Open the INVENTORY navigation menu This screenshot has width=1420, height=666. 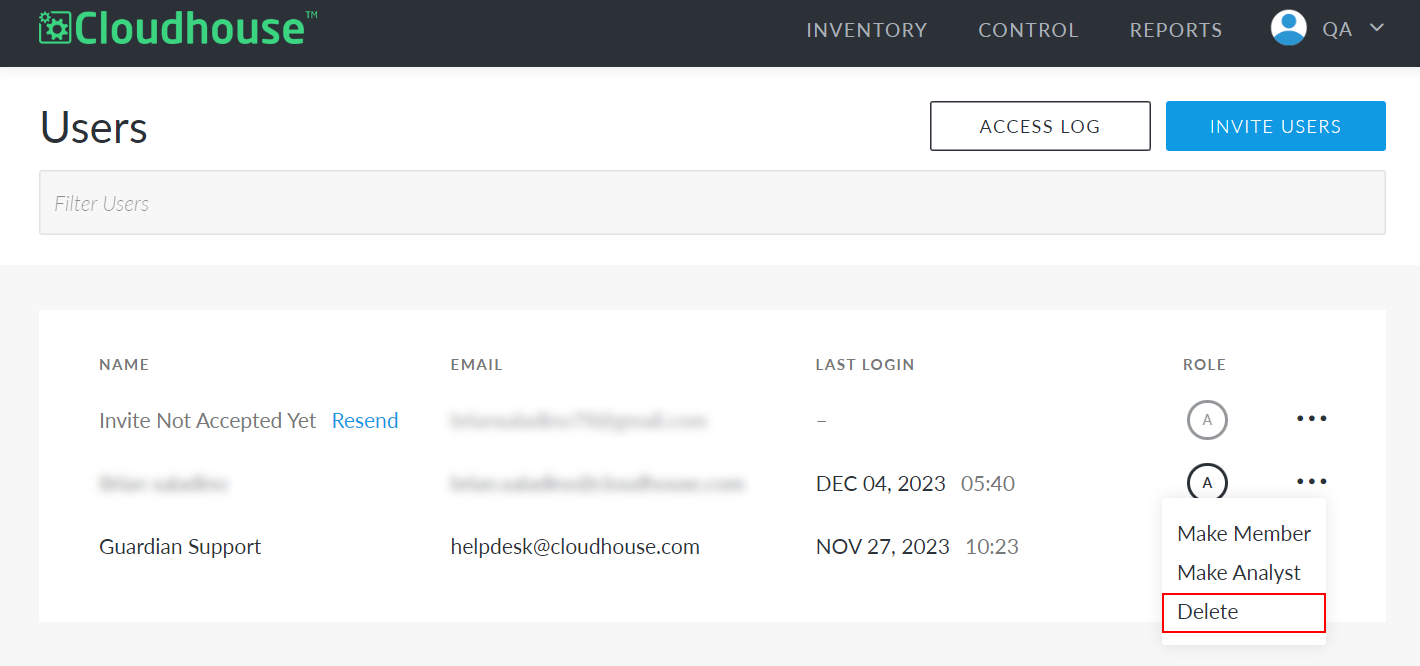point(867,30)
